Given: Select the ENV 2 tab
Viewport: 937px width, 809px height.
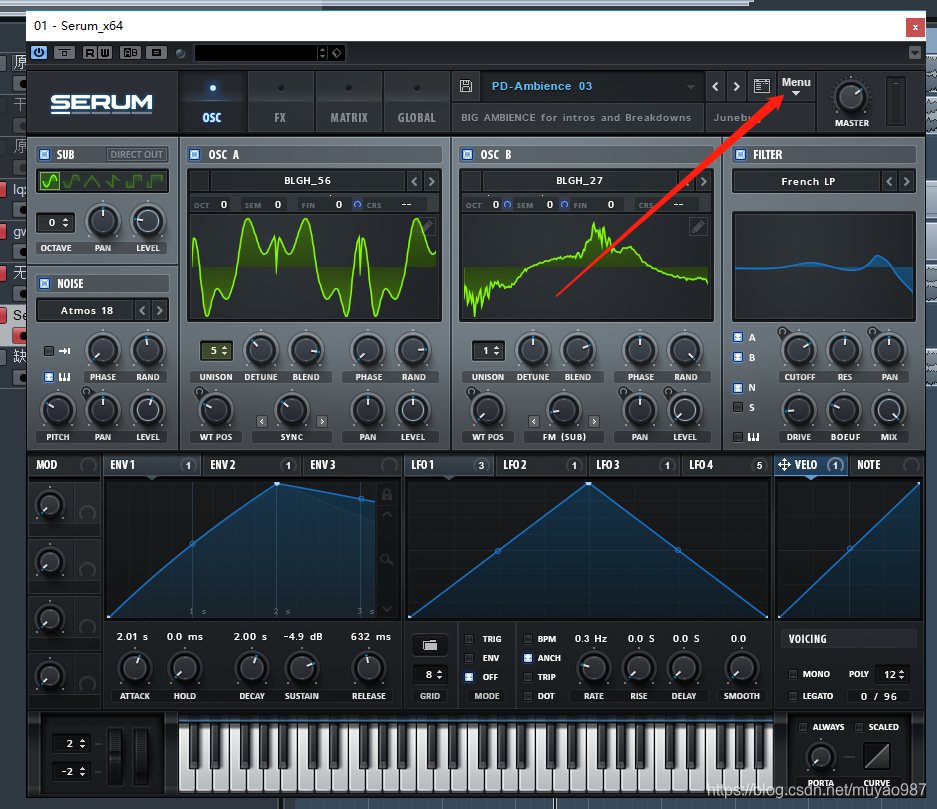Looking at the screenshot, I should click(253, 465).
